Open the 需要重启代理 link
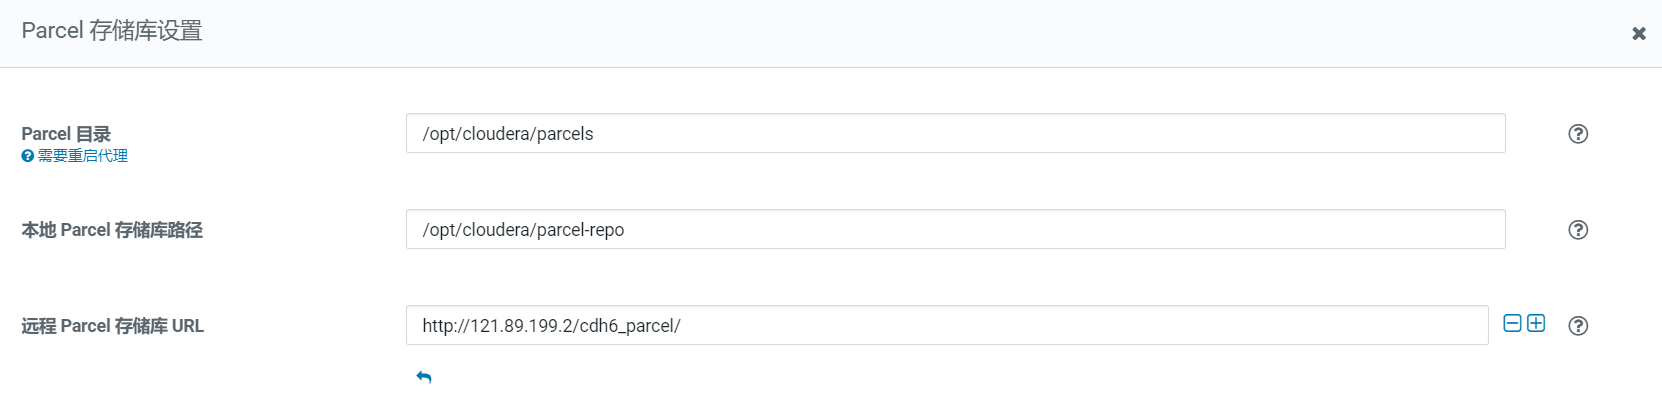1662x401 pixels. coord(83,156)
